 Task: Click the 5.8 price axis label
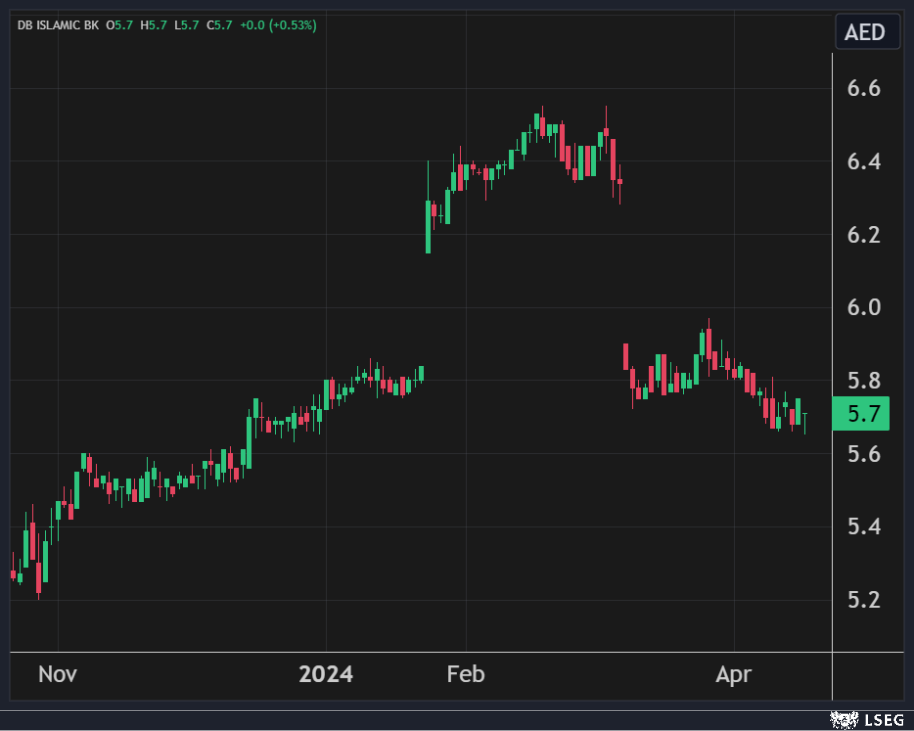(861, 380)
